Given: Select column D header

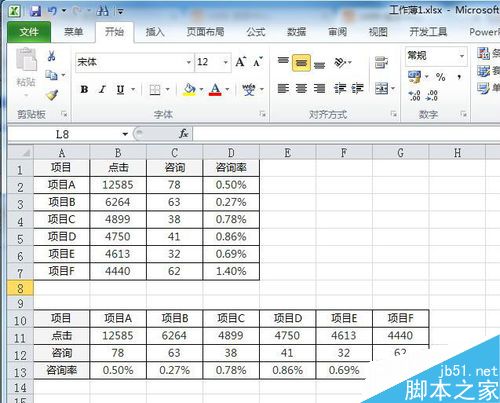Looking at the screenshot, I should (x=231, y=153).
